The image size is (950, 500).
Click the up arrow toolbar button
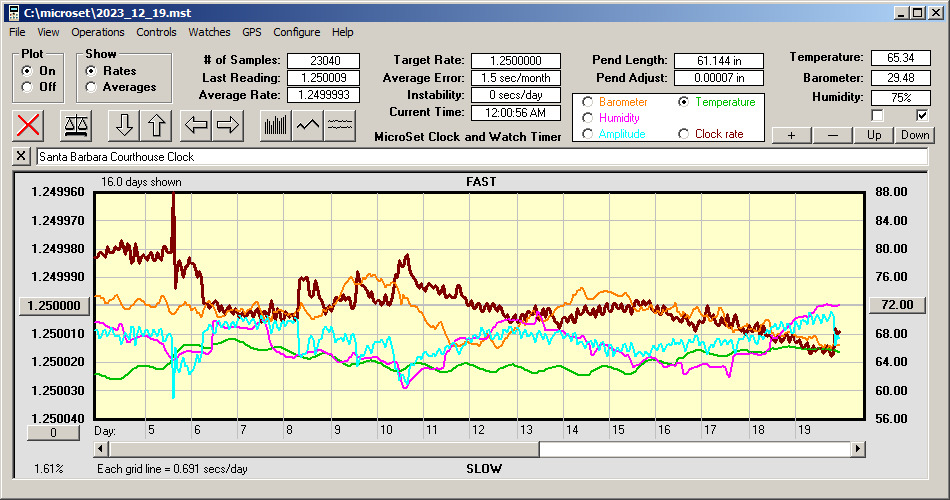coord(156,125)
